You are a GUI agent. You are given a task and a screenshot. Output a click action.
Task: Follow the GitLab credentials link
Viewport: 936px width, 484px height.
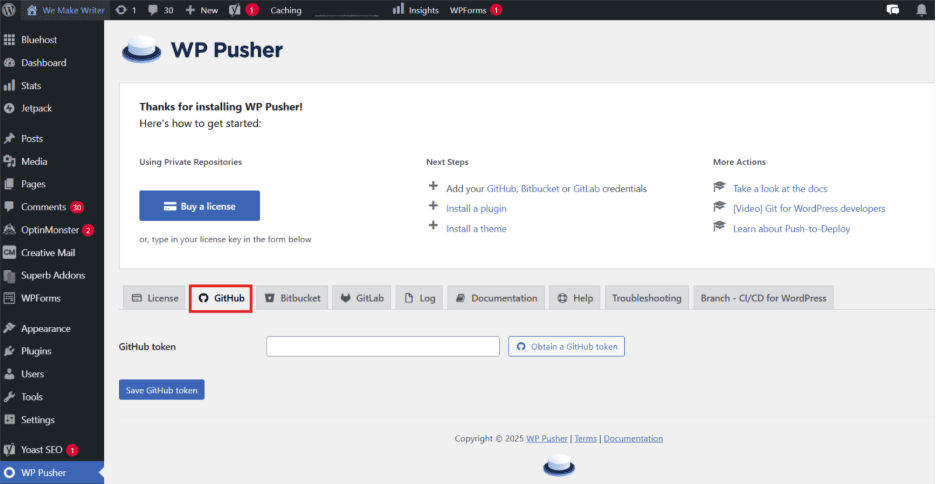pyautogui.click(x=586, y=189)
